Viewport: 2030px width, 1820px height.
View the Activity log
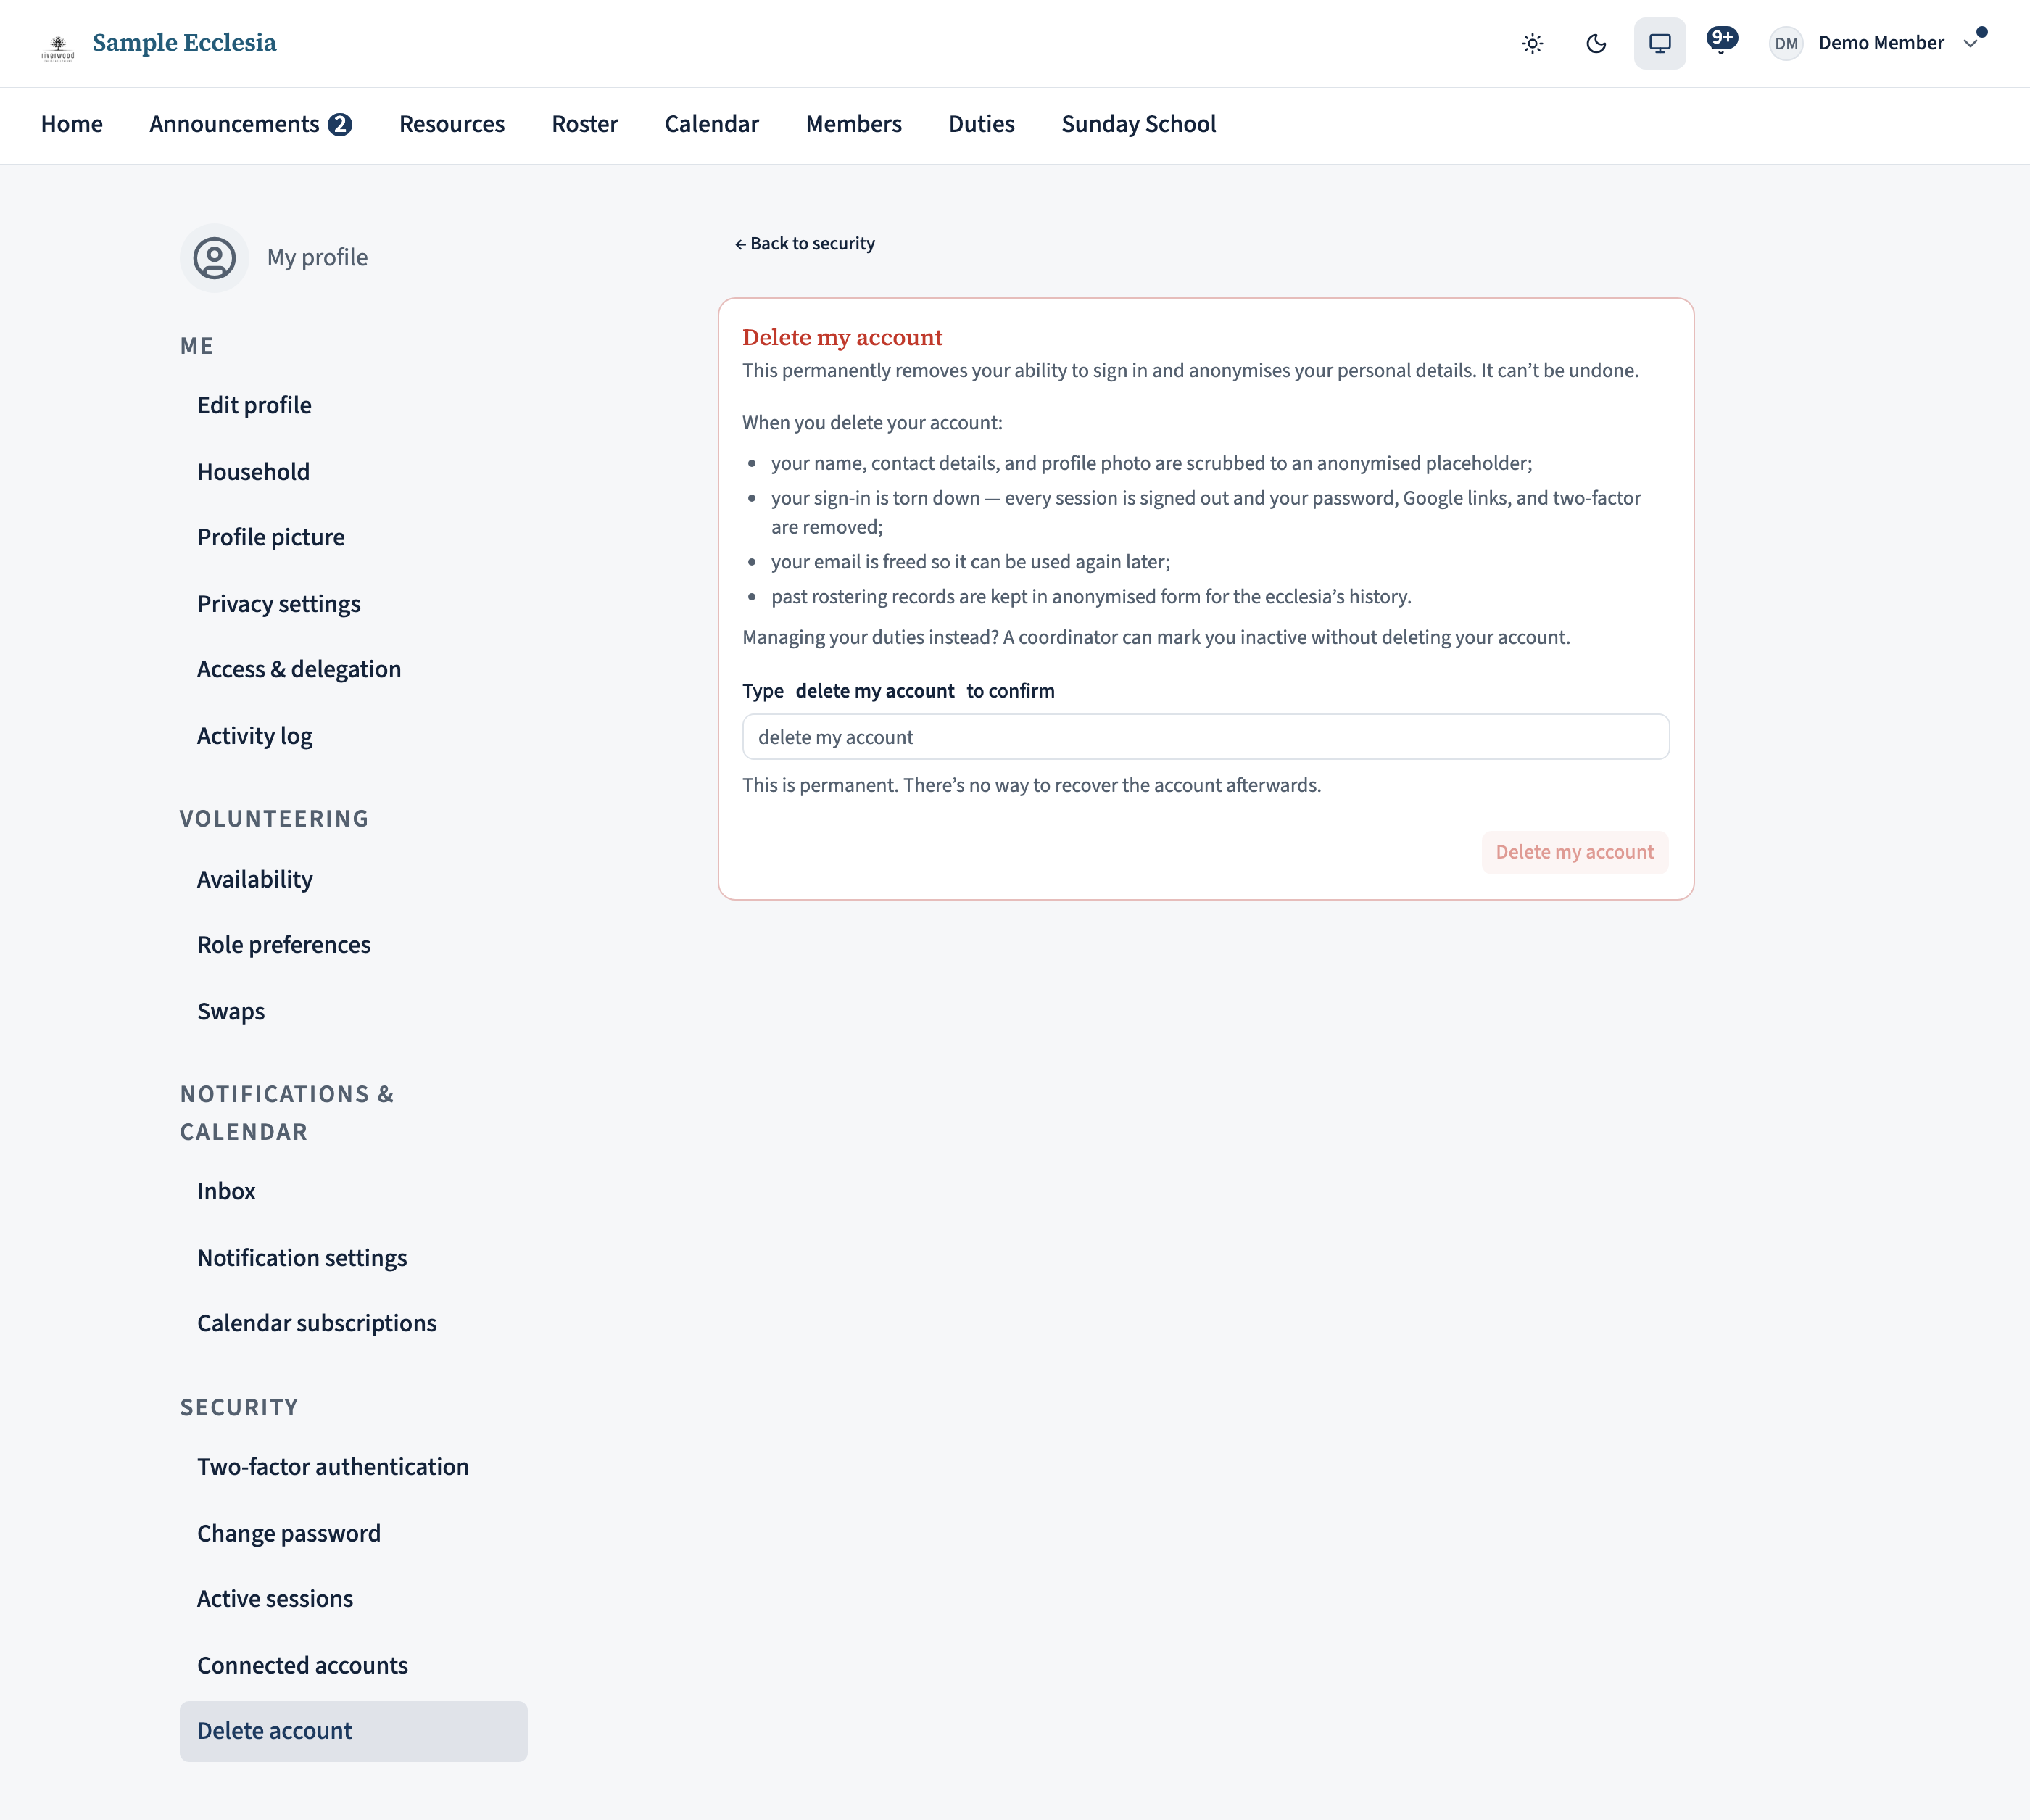coord(354,736)
